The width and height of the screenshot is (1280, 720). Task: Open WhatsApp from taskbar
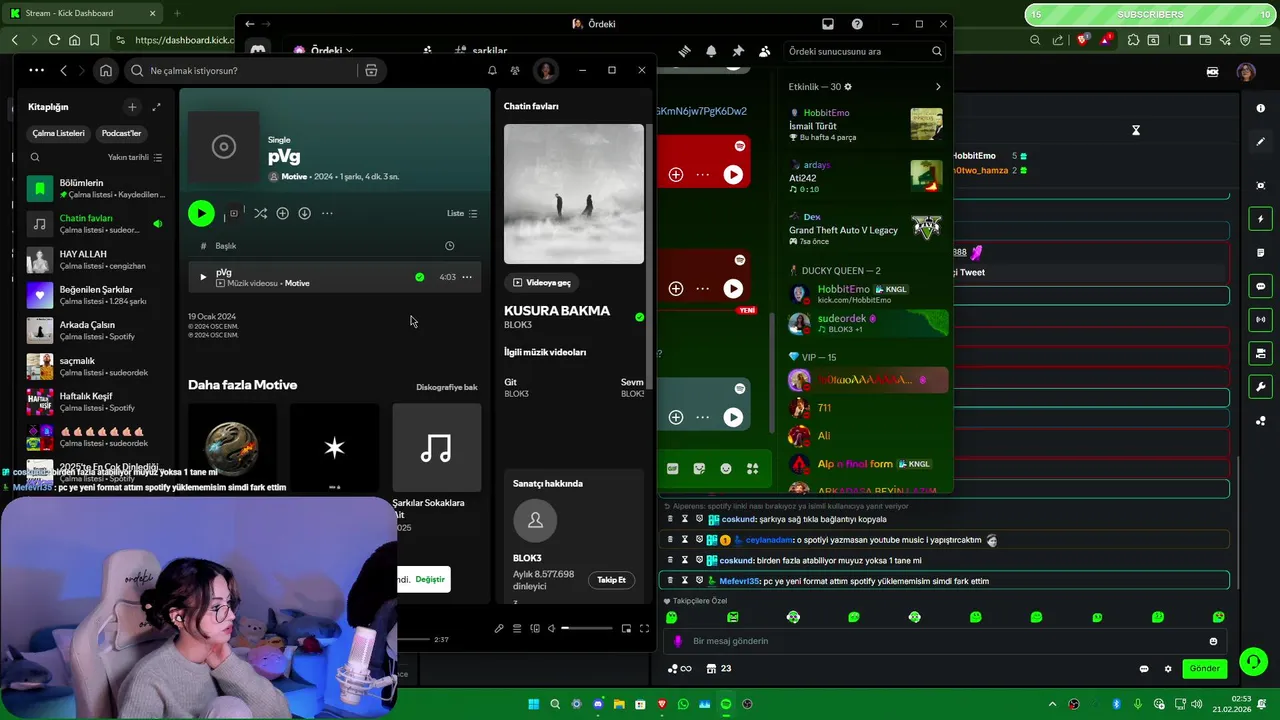click(683, 704)
